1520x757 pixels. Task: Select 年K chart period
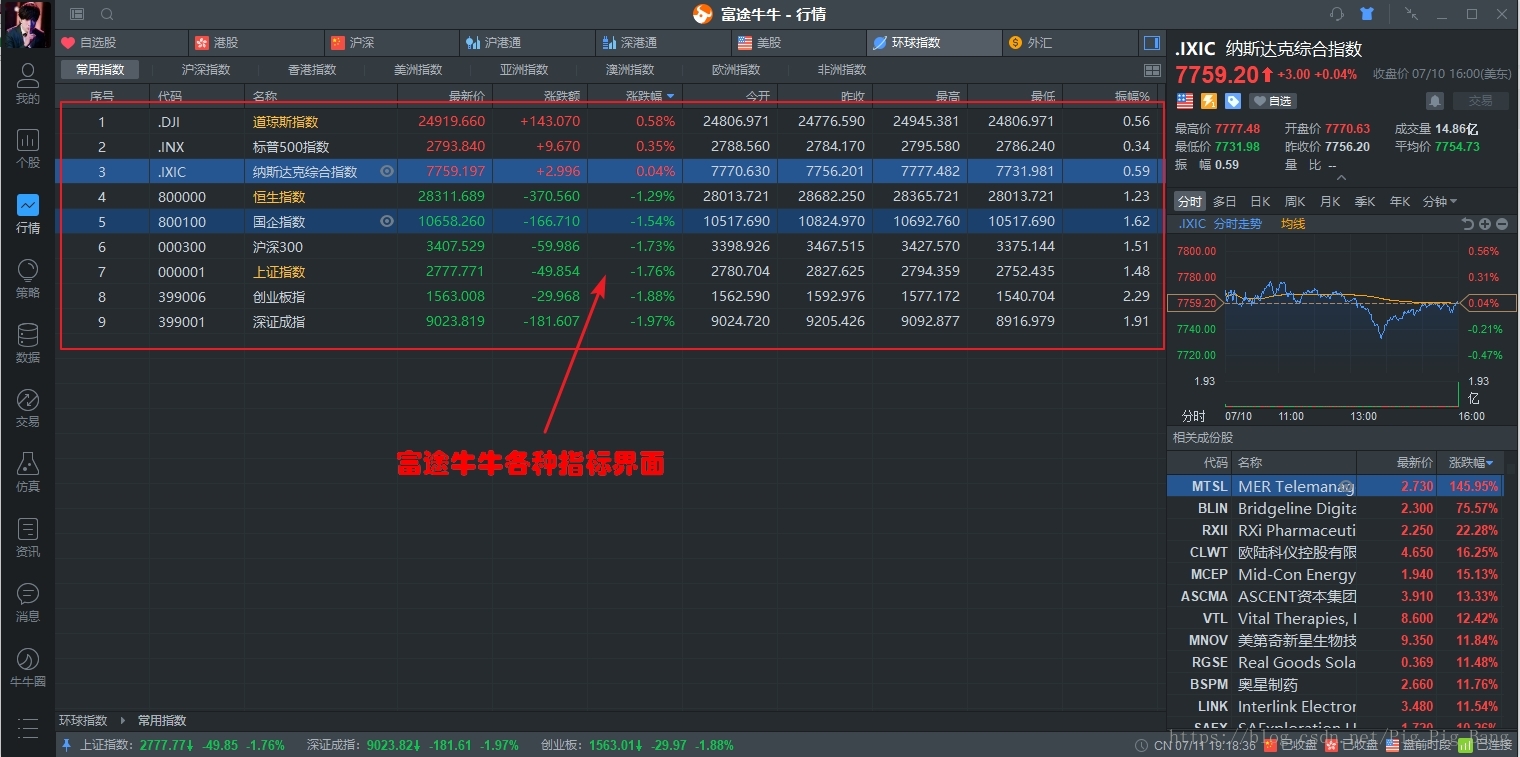point(1400,202)
